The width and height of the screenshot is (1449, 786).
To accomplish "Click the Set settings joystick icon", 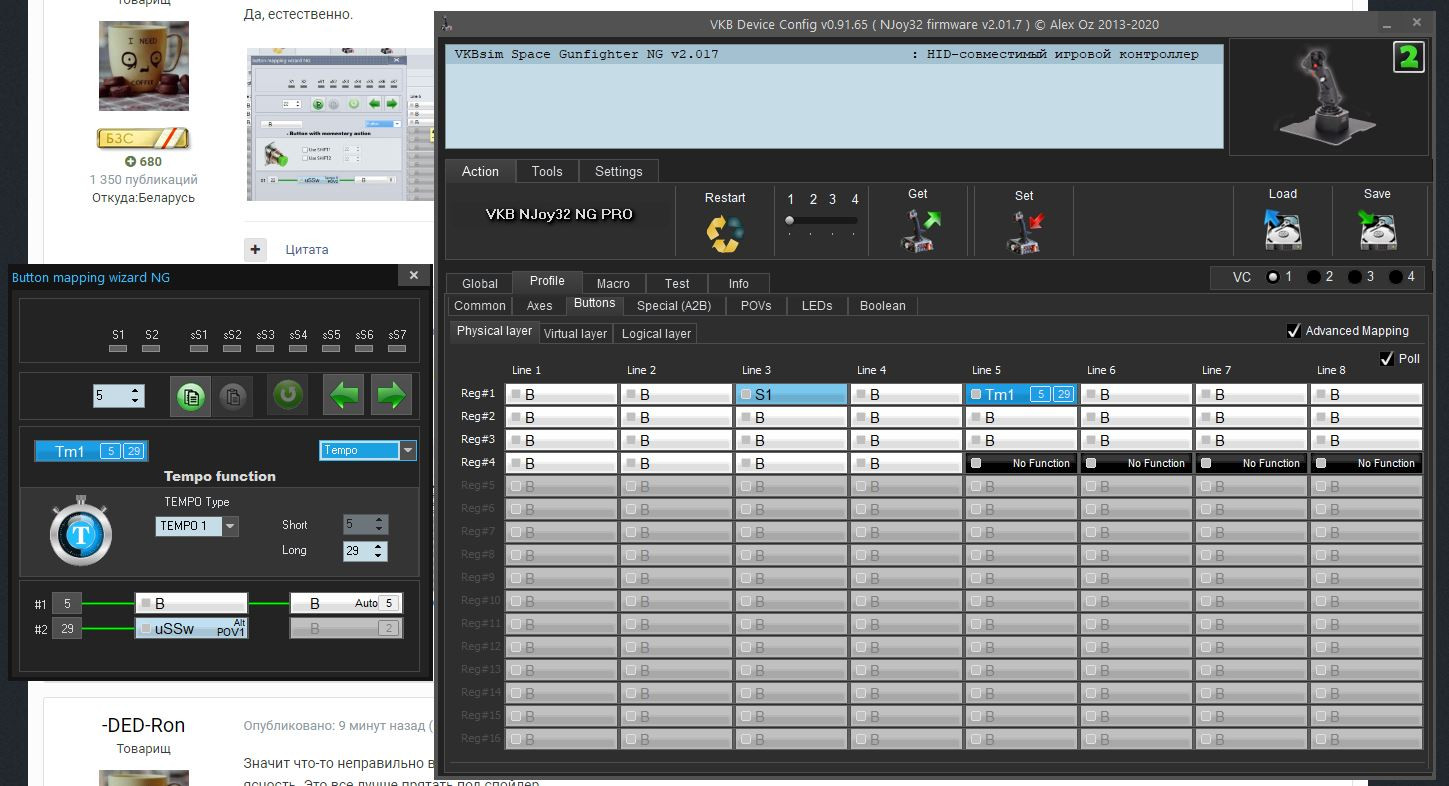I will tap(1024, 232).
